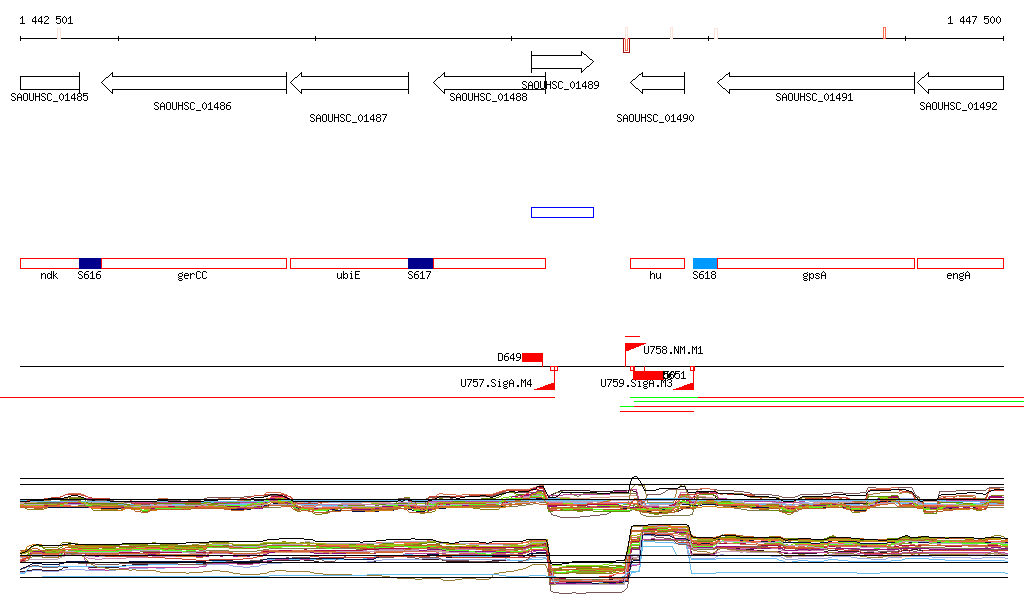
Task: Click the ndk gene name label
Action: click(49, 275)
